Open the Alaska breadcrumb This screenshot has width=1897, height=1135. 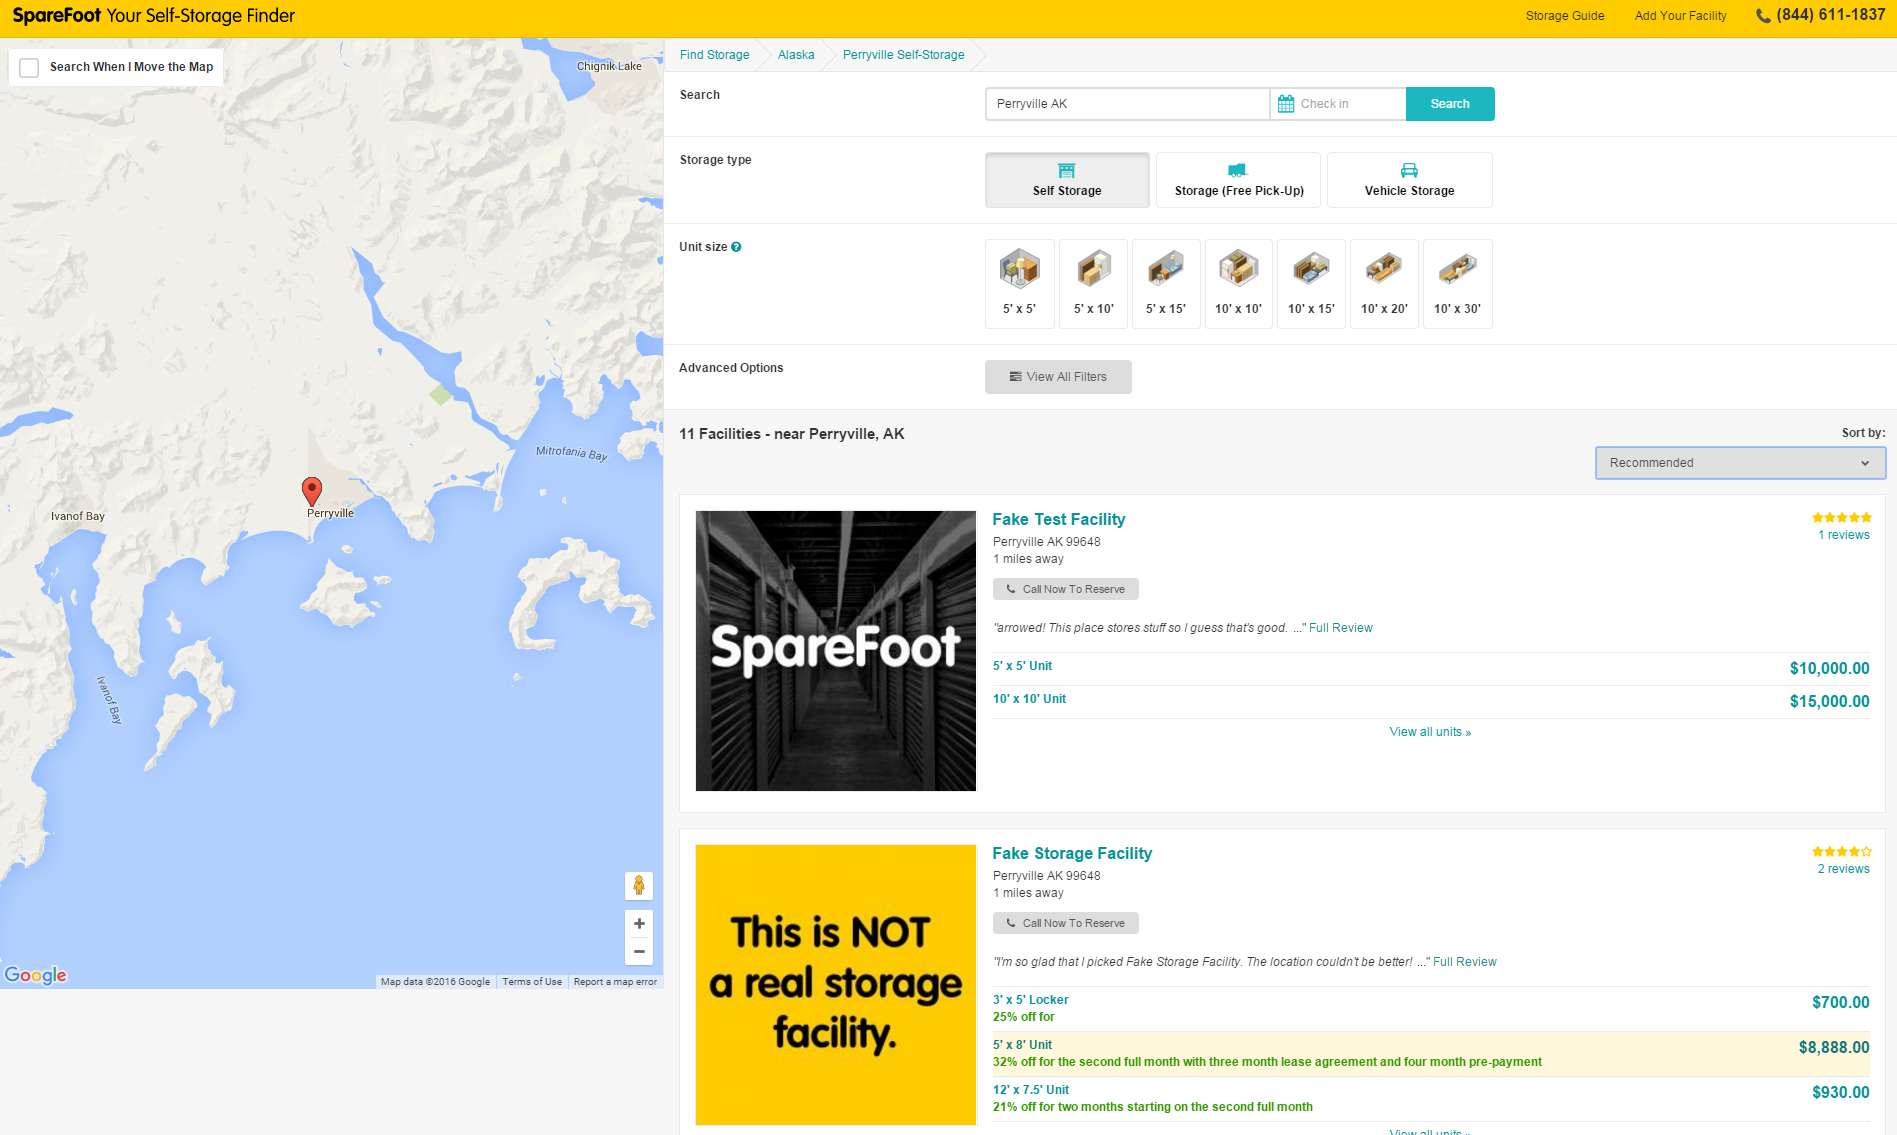[796, 55]
